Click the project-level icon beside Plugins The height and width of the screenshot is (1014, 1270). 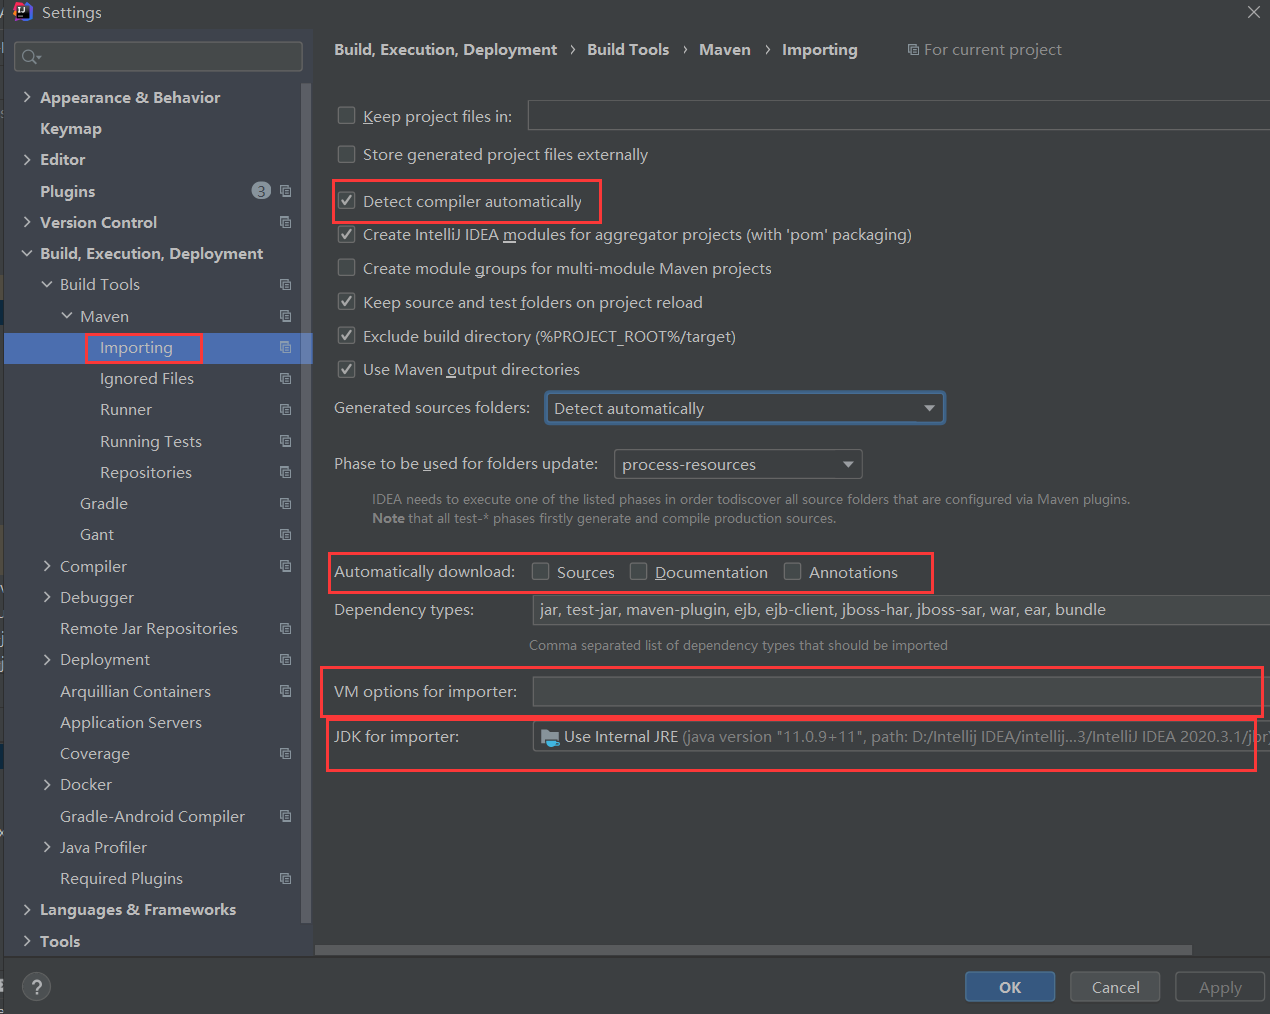click(x=286, y=191)
